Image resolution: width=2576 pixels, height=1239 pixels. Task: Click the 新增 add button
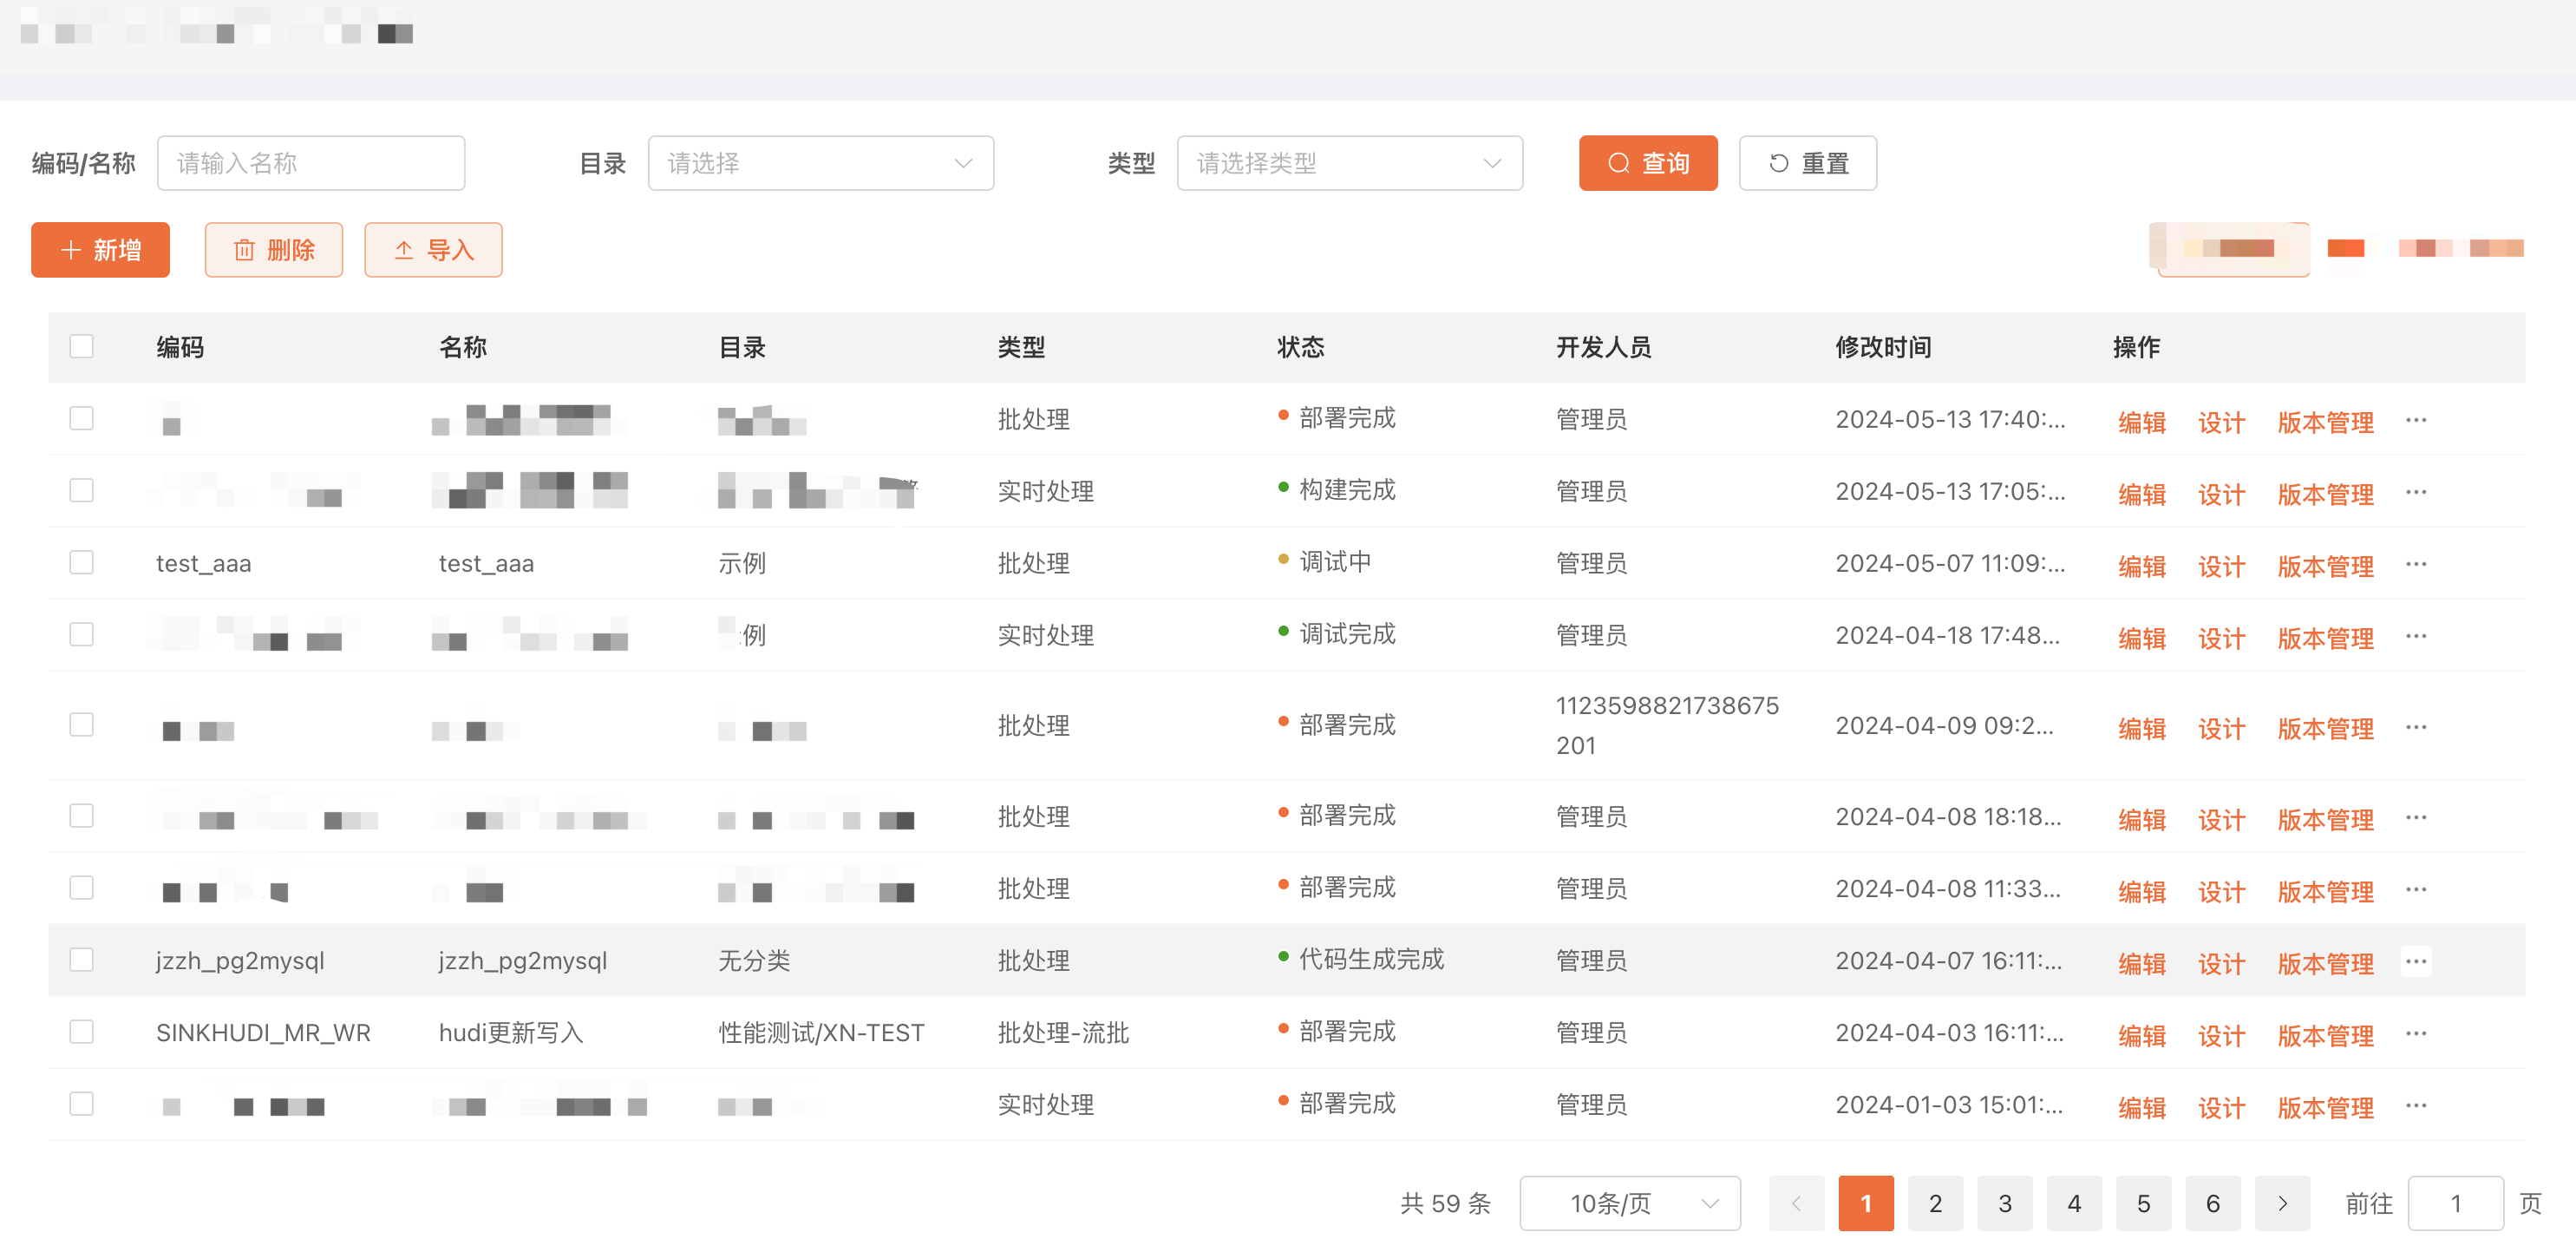[100, 250]
